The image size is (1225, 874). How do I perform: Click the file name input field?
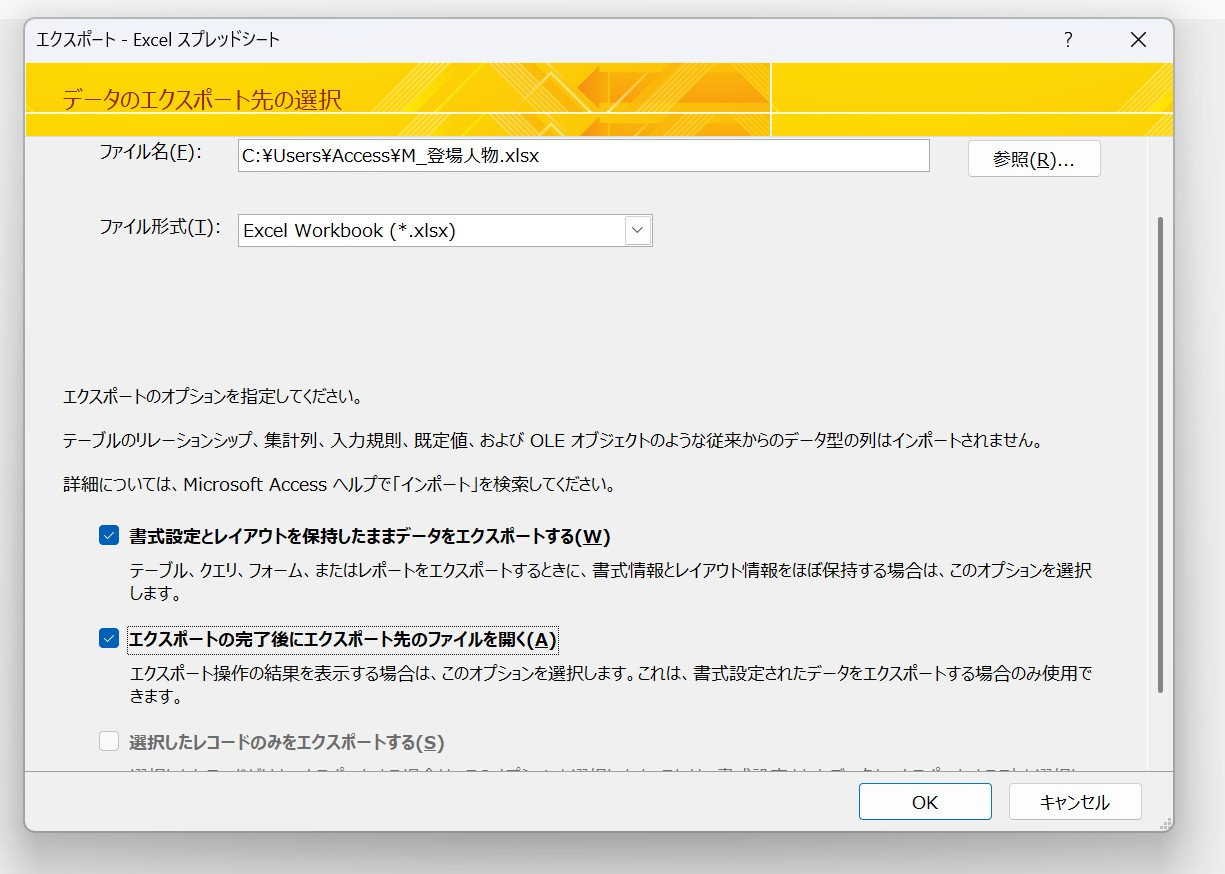[x=583, y=156]
